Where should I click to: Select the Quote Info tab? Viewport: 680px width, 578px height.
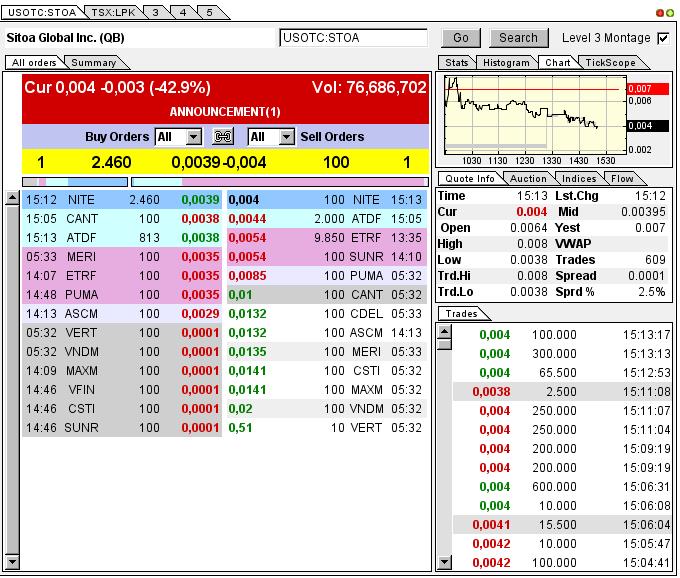coord(470,179)
